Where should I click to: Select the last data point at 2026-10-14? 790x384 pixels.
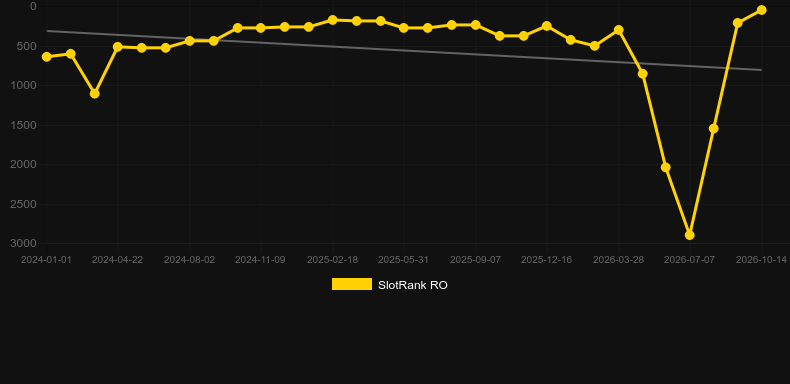[761, 10]
